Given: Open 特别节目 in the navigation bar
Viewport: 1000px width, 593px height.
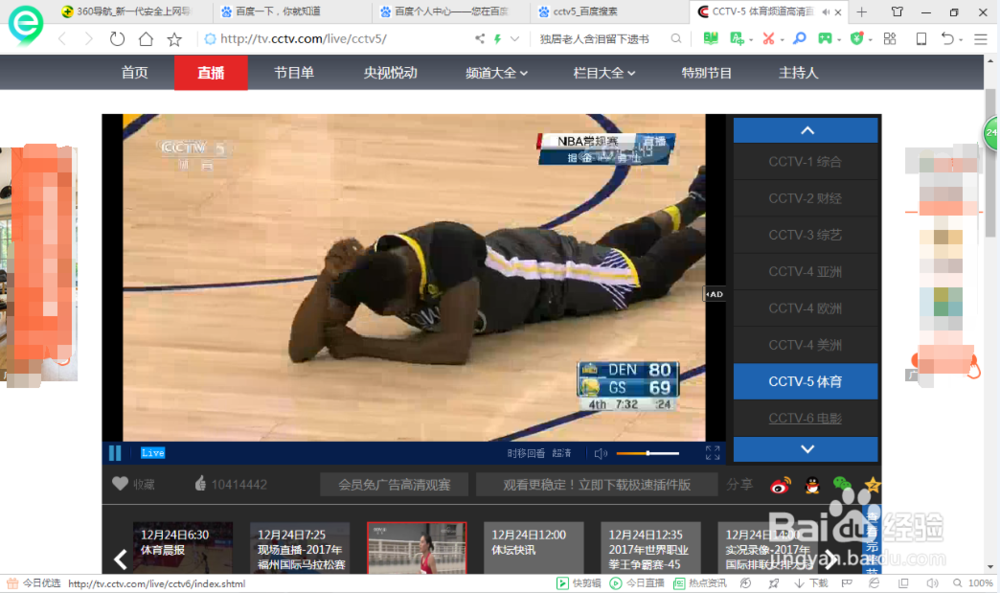Looking at the screenshot, I should click(707, 73).
